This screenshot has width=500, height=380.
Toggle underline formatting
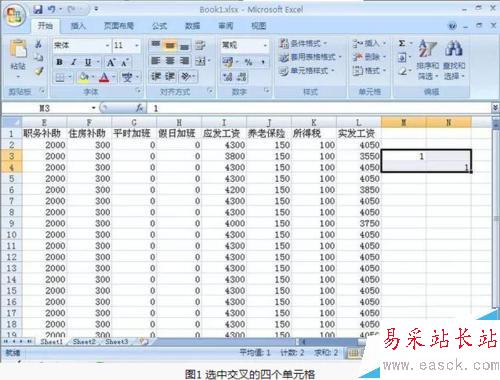pyautogui.click(x=88, y=62)
